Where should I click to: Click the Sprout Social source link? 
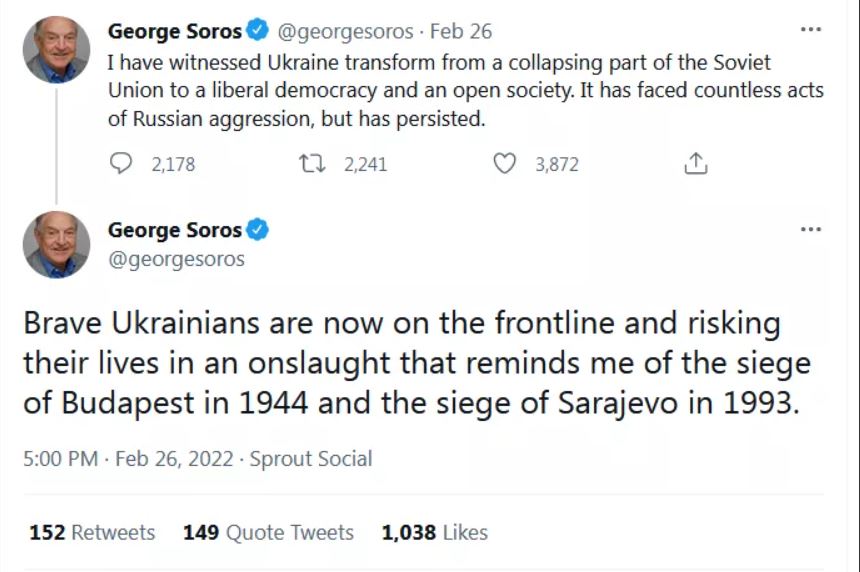point(310,459)
